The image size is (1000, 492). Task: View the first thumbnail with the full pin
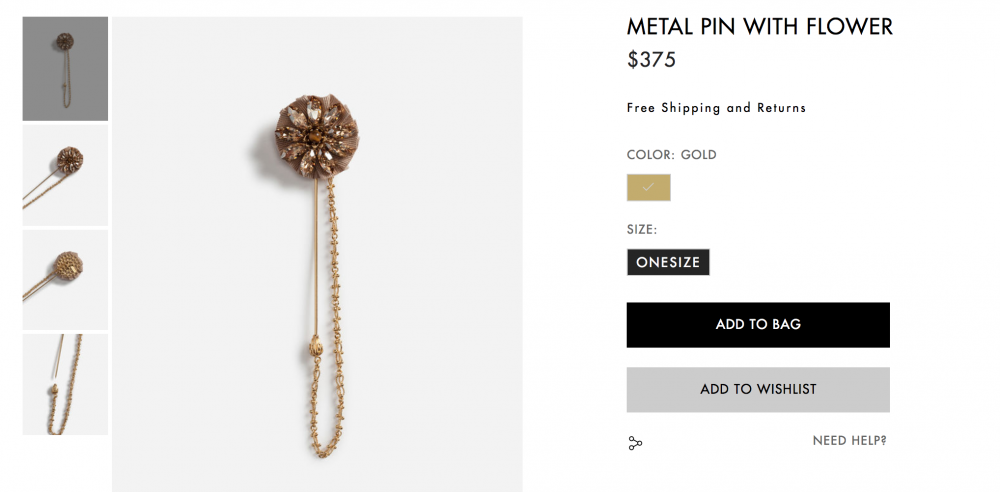point(65,69)
